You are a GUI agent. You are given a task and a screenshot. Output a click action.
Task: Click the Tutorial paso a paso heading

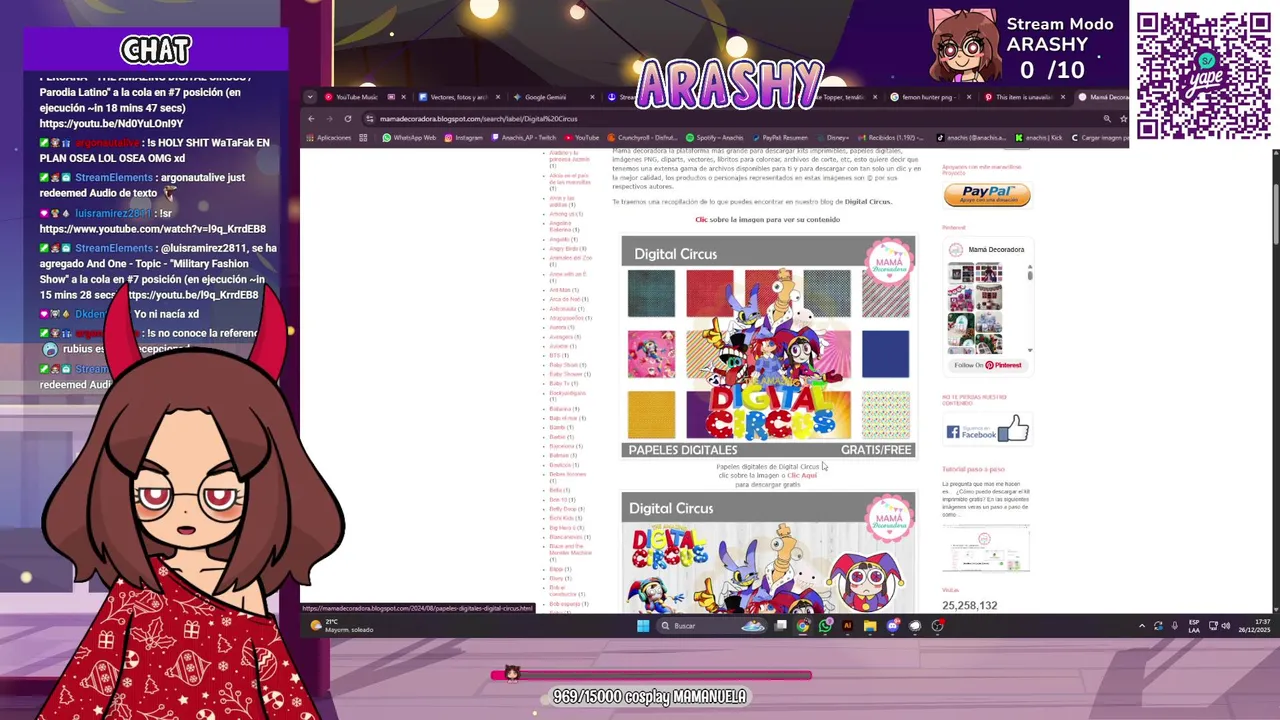(x=973, y=469)
